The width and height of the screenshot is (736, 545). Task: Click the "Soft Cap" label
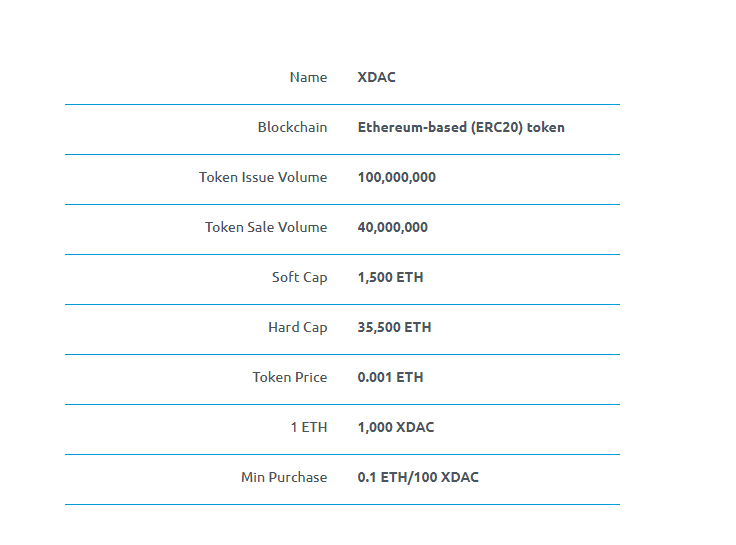click(299, 277)
